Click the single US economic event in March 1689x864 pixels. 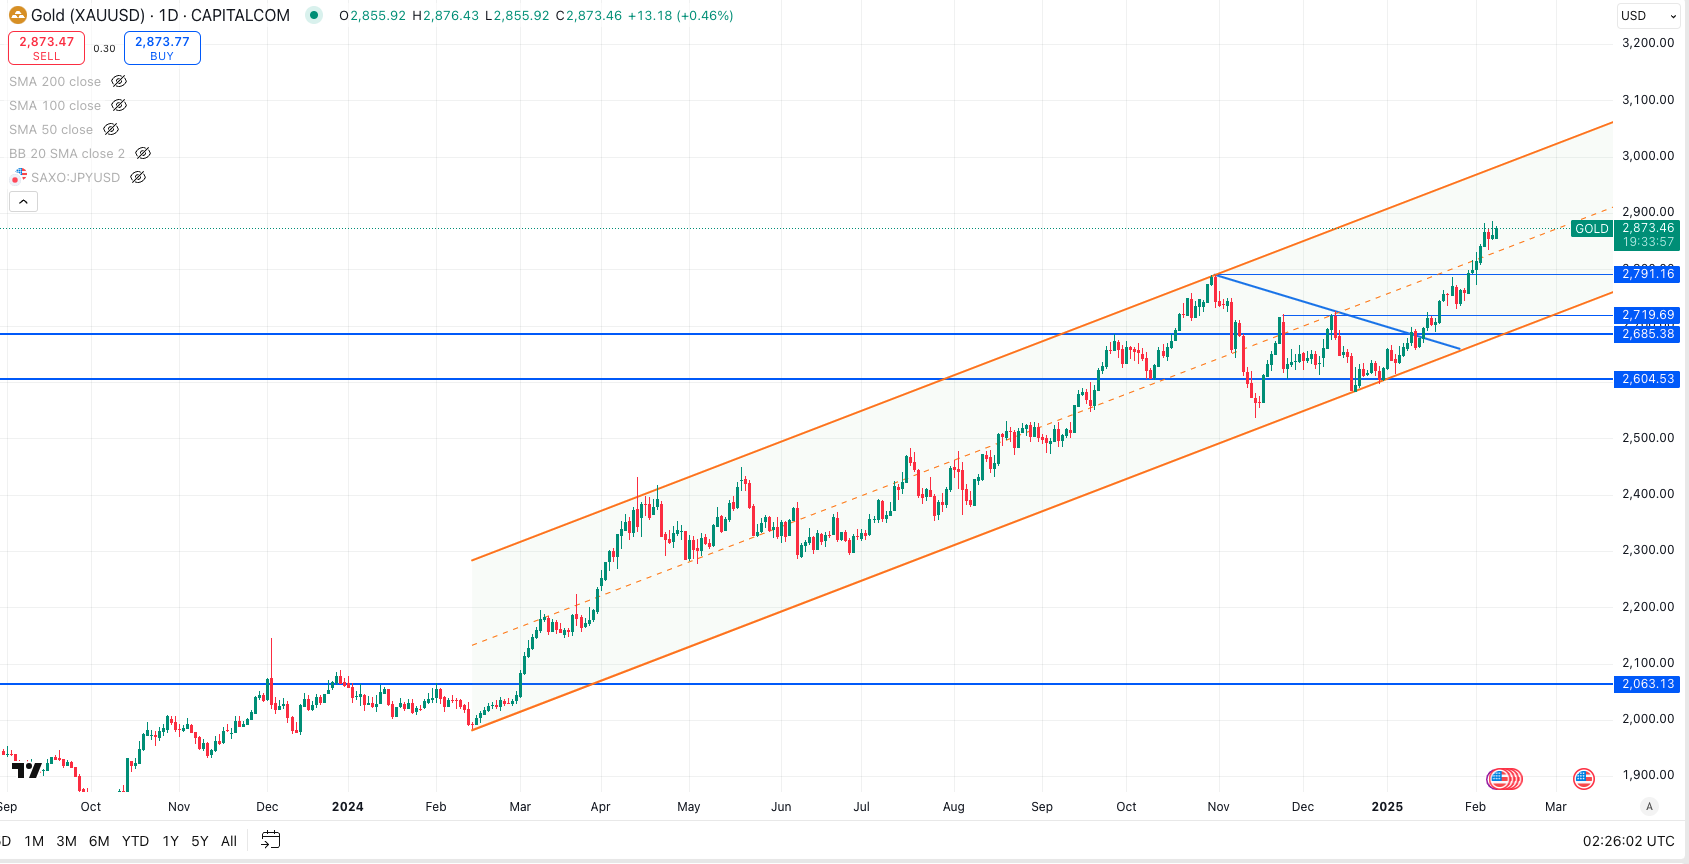(1583, 778)
